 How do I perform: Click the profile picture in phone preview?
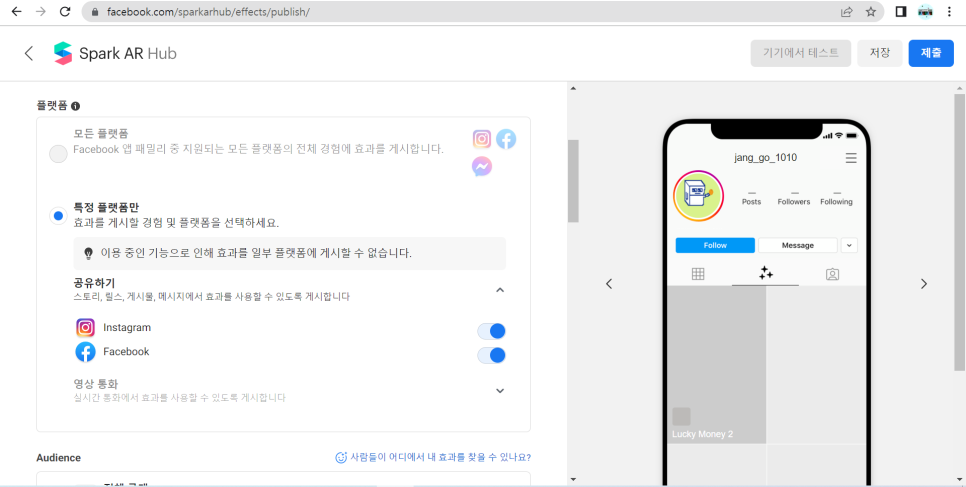pyautogui.click(x=698, y=196)
